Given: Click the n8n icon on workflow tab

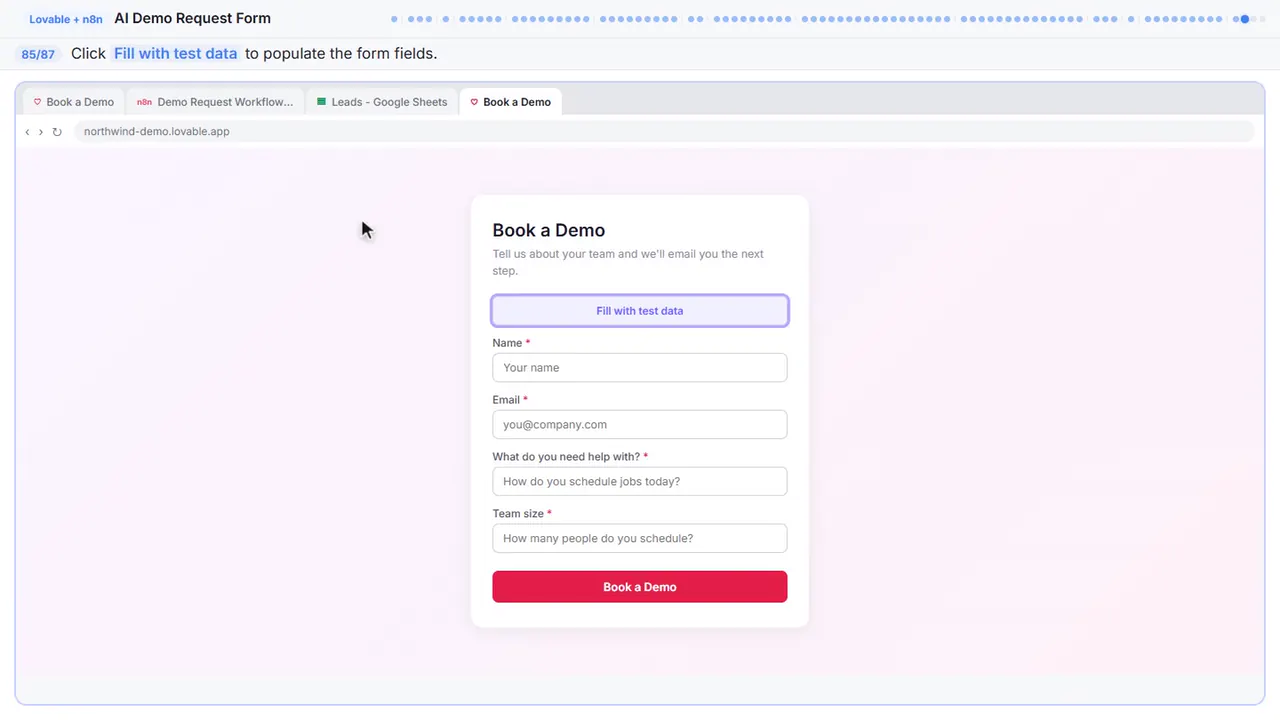Looking at the screenshot, I should pos(144,102).
